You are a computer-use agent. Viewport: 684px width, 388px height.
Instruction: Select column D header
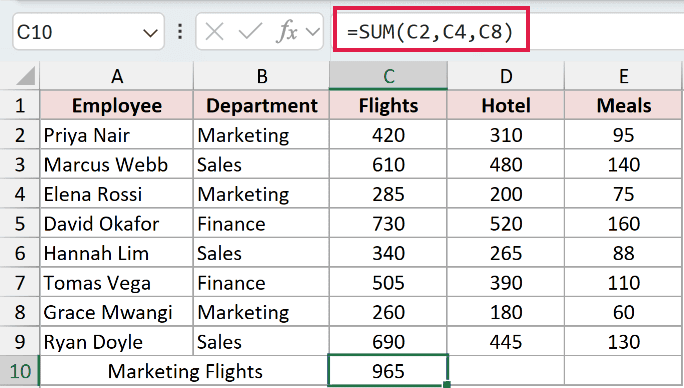[506, 76]
